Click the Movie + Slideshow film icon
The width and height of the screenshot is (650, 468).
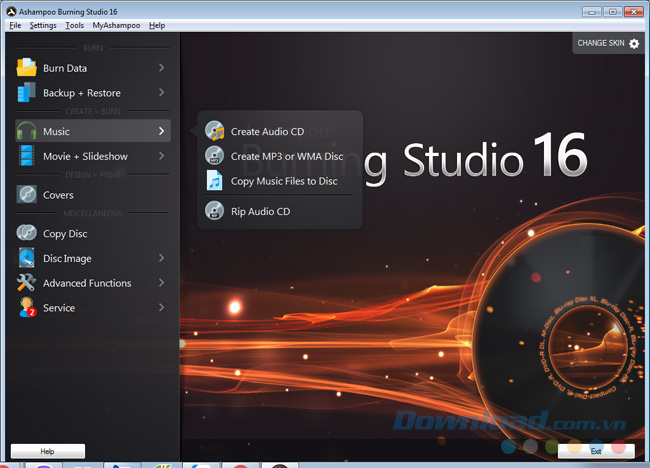(26, 156)
